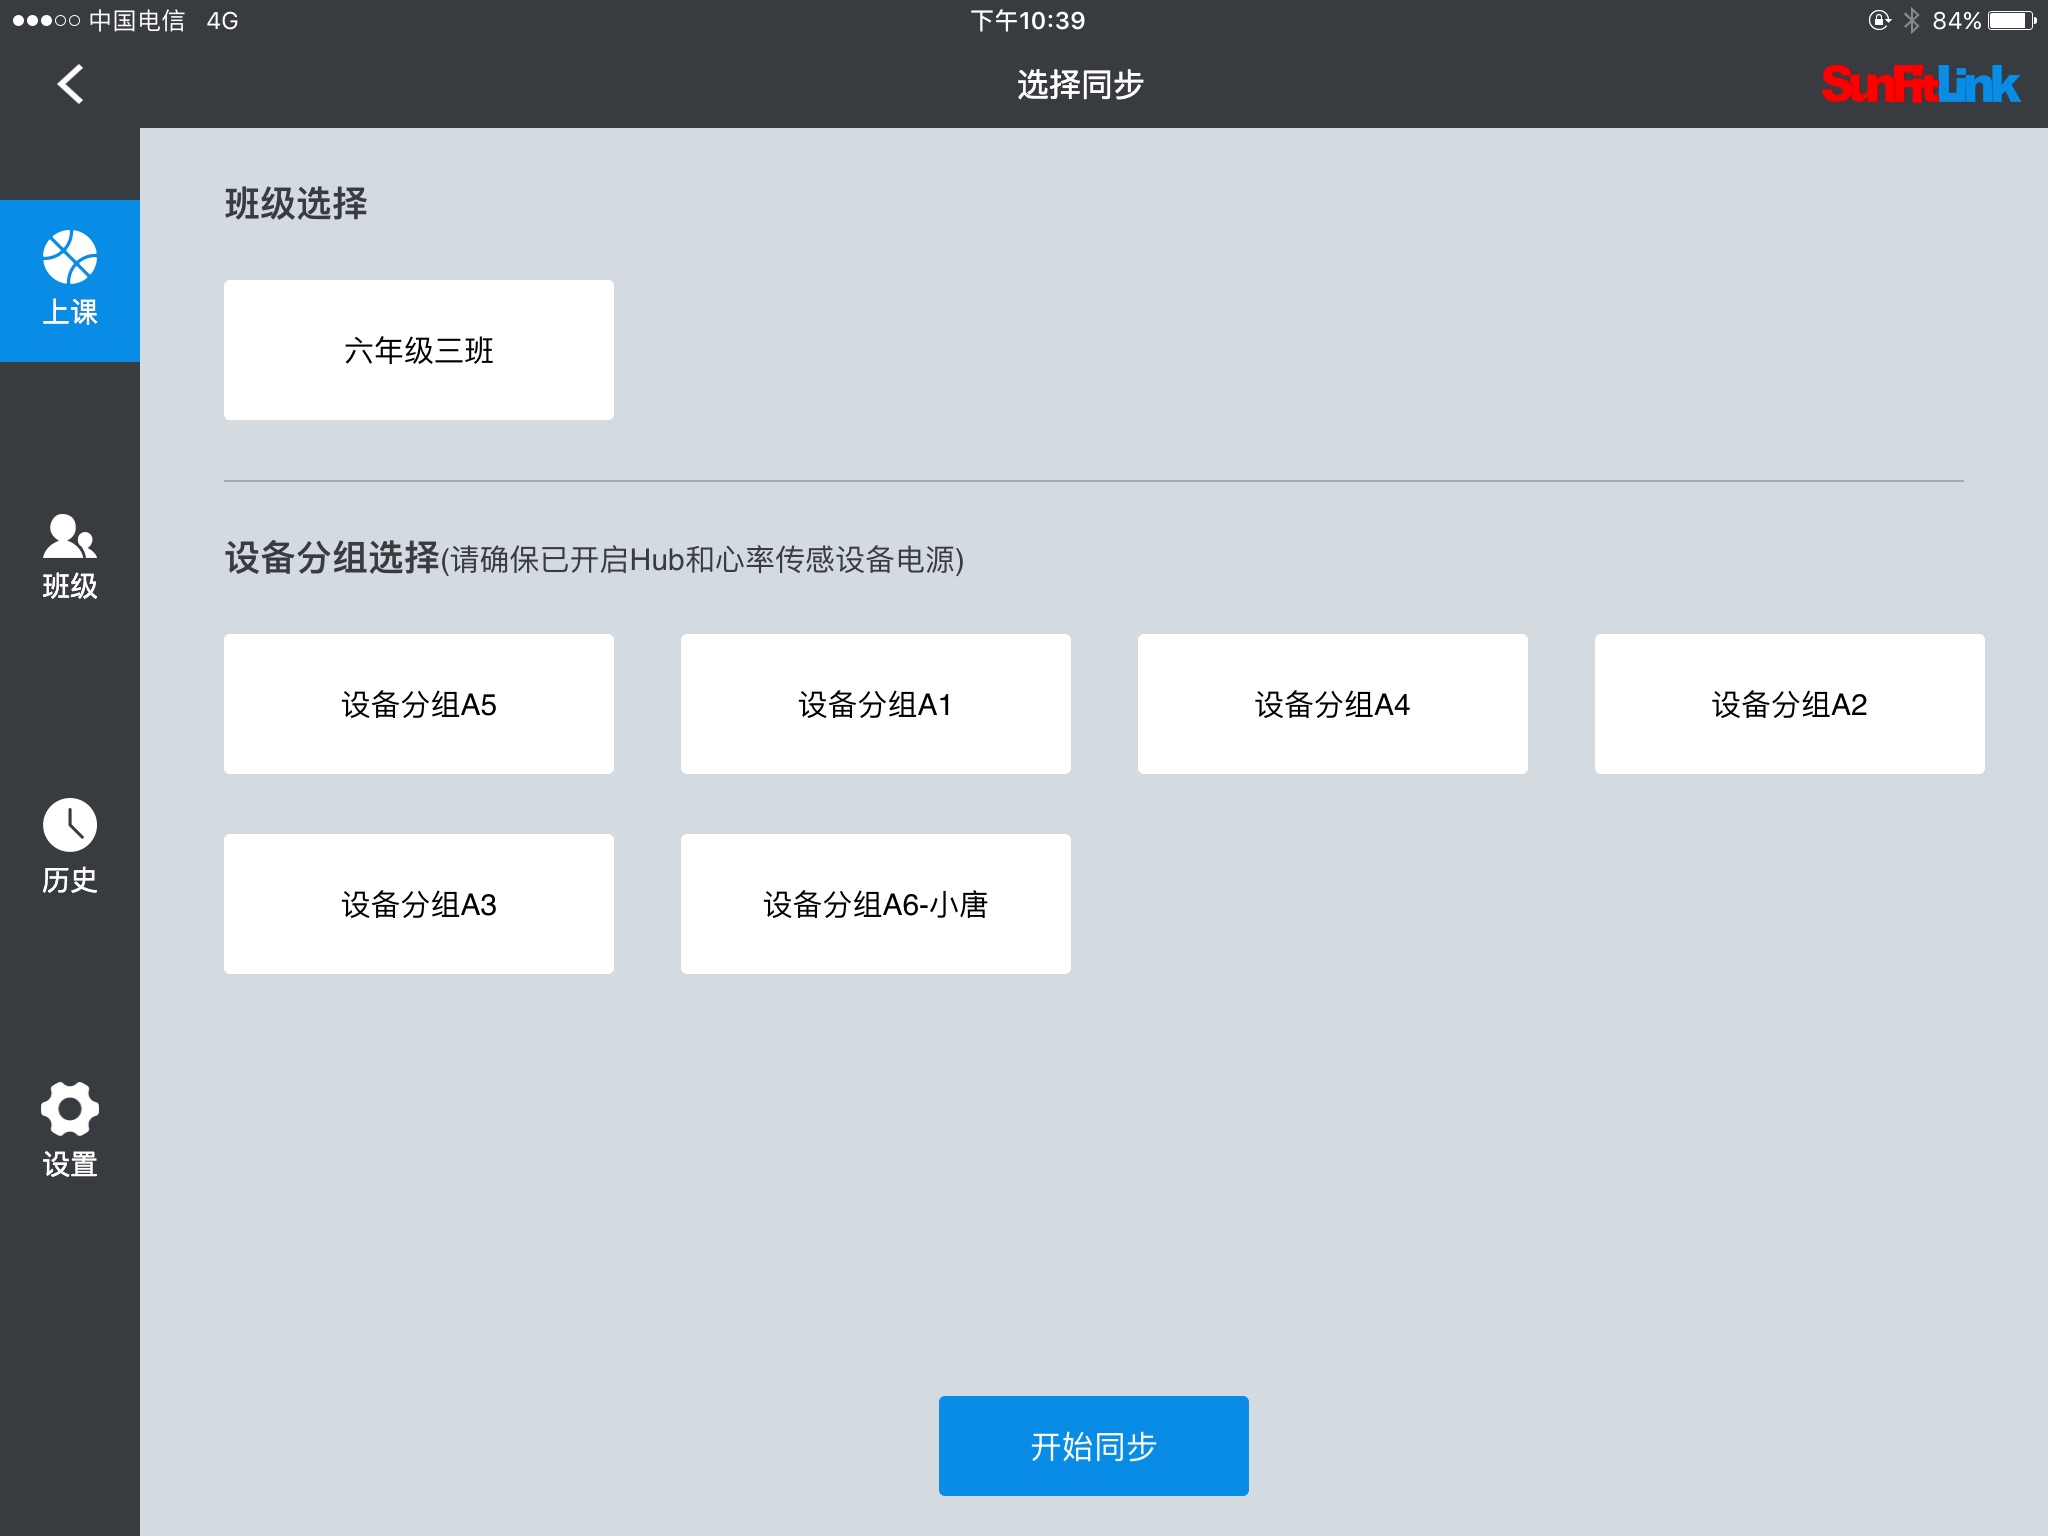Start syncing with 开始同步 button
This screenshot has height=1536, width=2048.
coord(1094,1446)
